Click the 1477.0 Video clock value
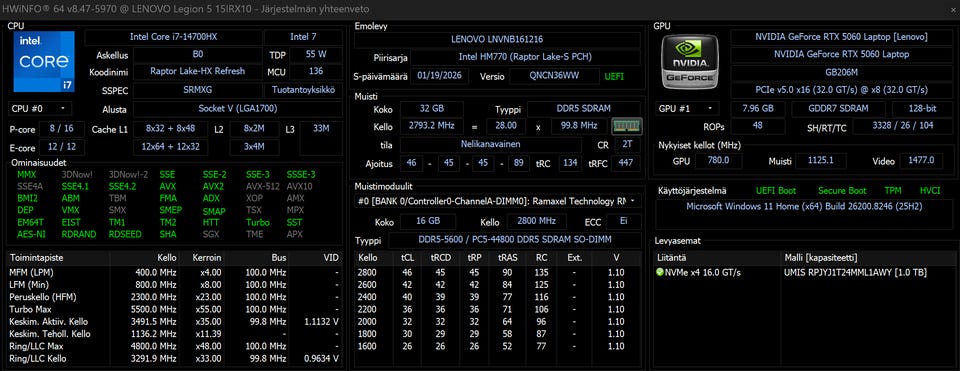 pyautogui.click(x=921, y=161)
